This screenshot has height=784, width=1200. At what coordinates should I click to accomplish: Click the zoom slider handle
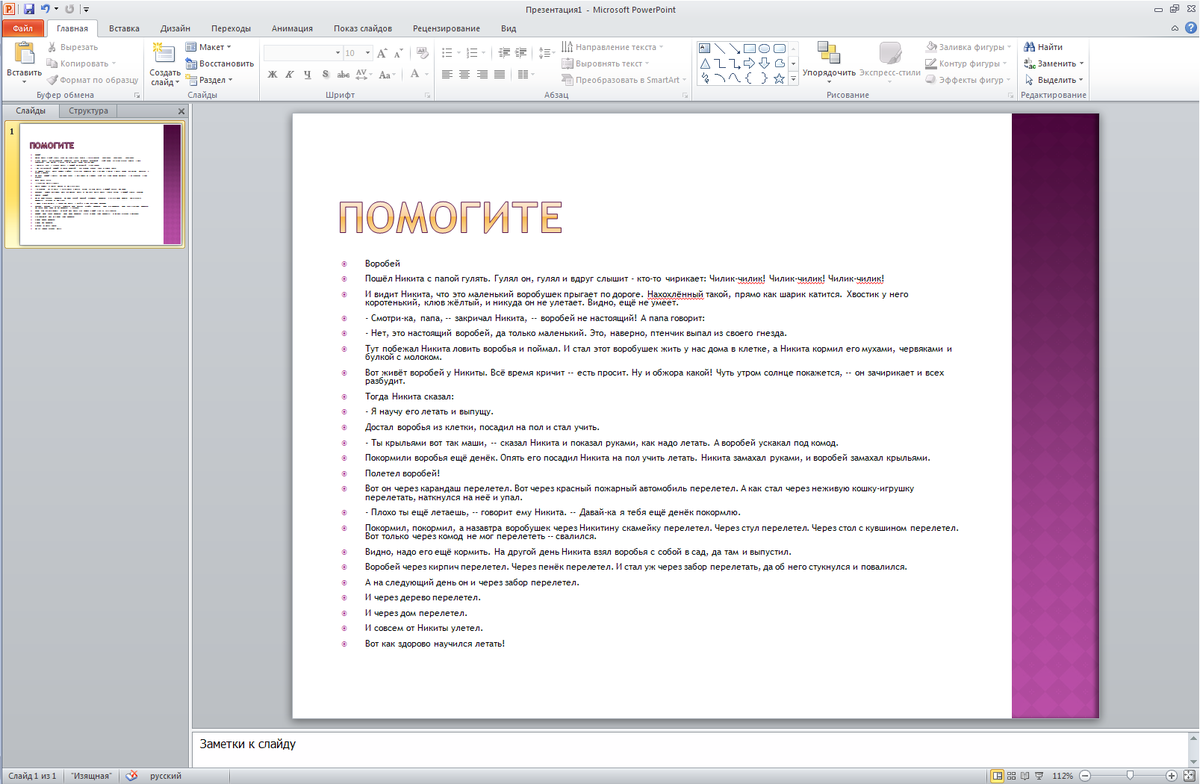coord(1129,775)
